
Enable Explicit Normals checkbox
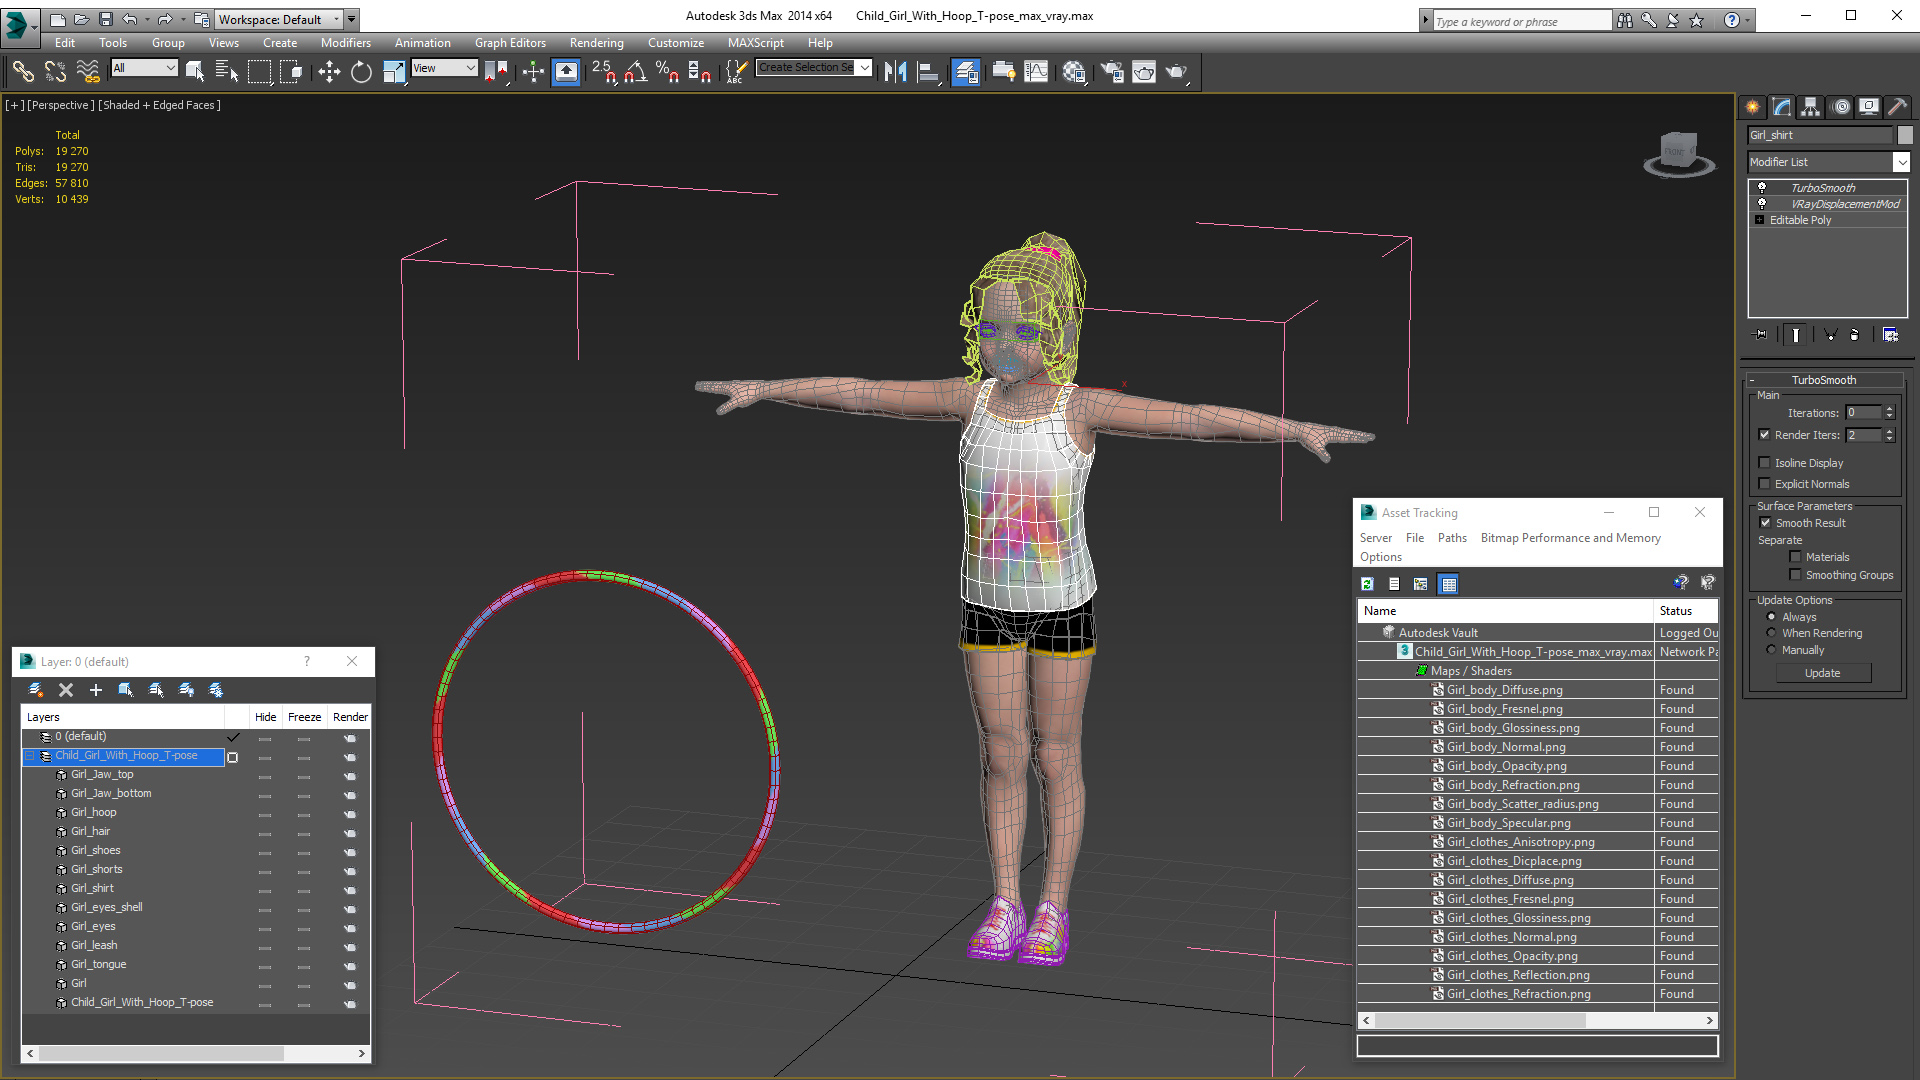(1765, 484)
